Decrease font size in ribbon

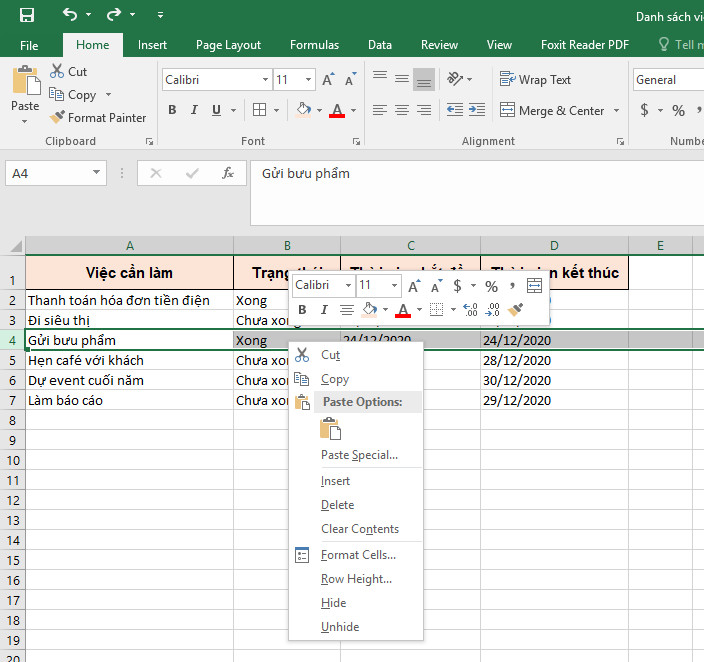350,79
